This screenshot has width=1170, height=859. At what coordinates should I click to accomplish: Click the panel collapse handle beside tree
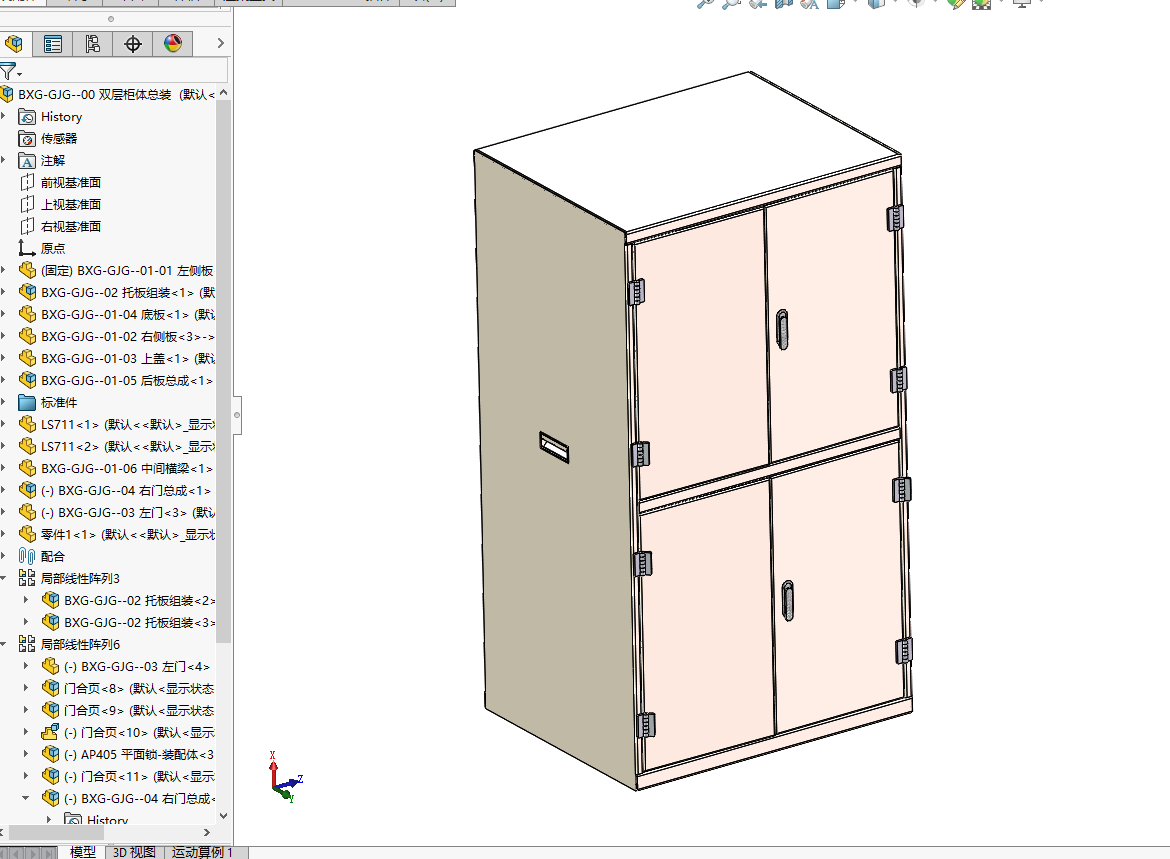237,415
